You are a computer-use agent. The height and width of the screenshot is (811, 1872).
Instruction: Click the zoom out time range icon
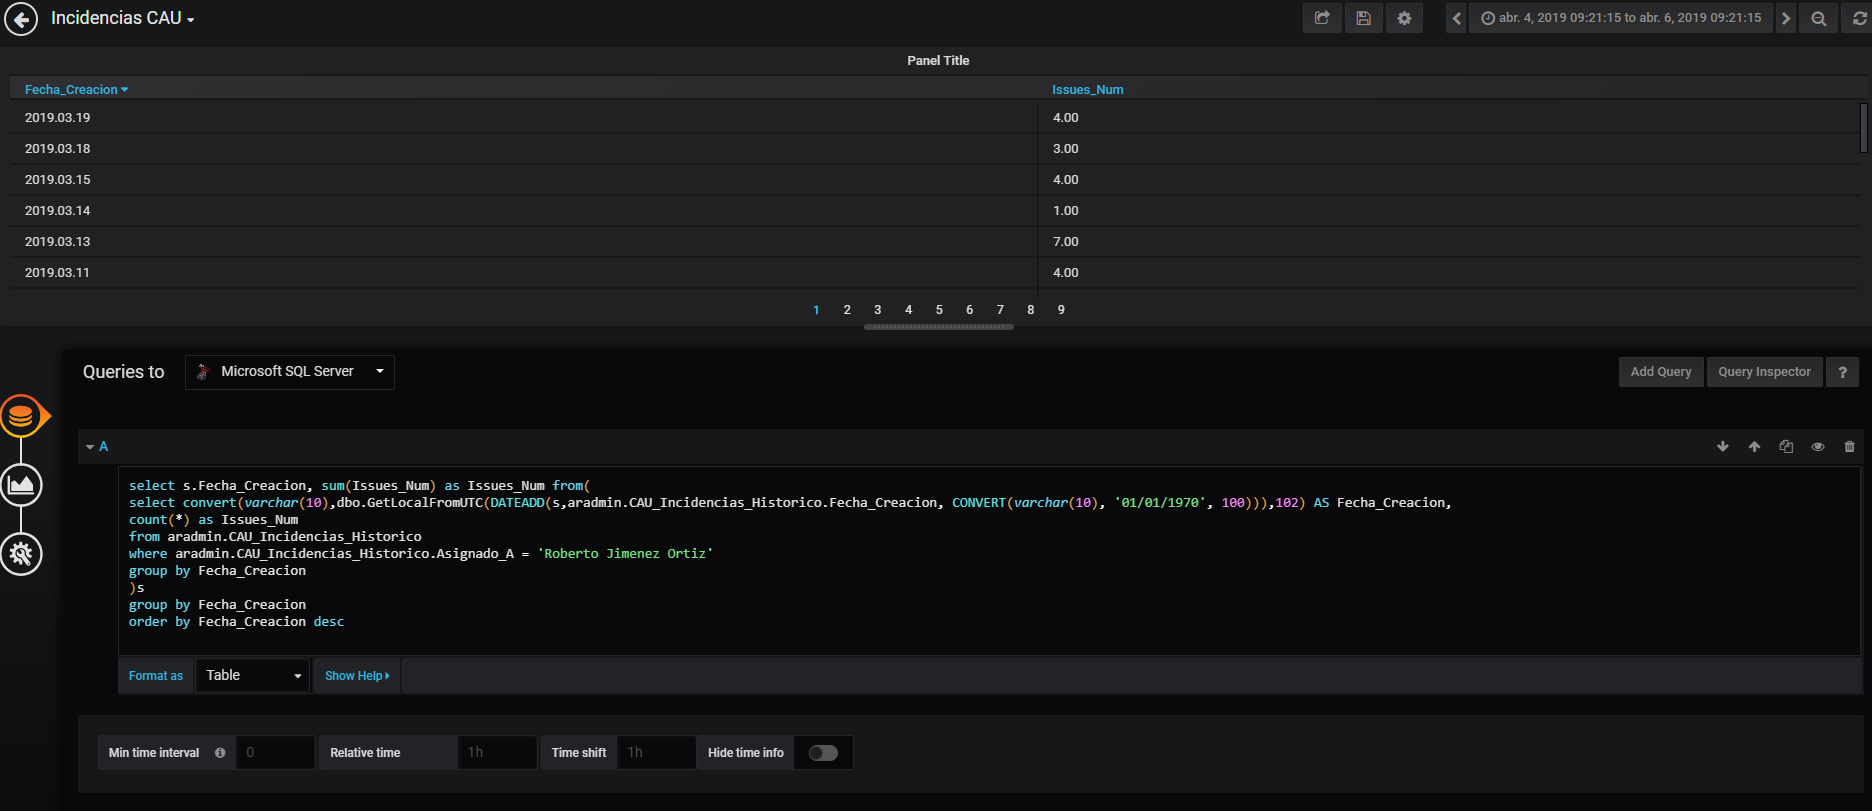1818,18
